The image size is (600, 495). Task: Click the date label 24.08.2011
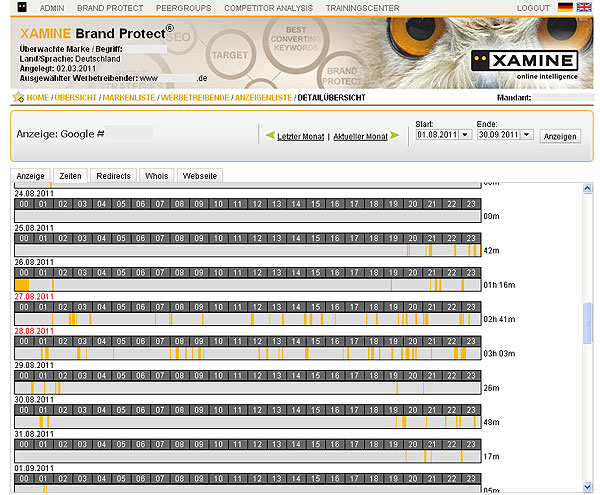pyautogui.click(x=34, y=194)
